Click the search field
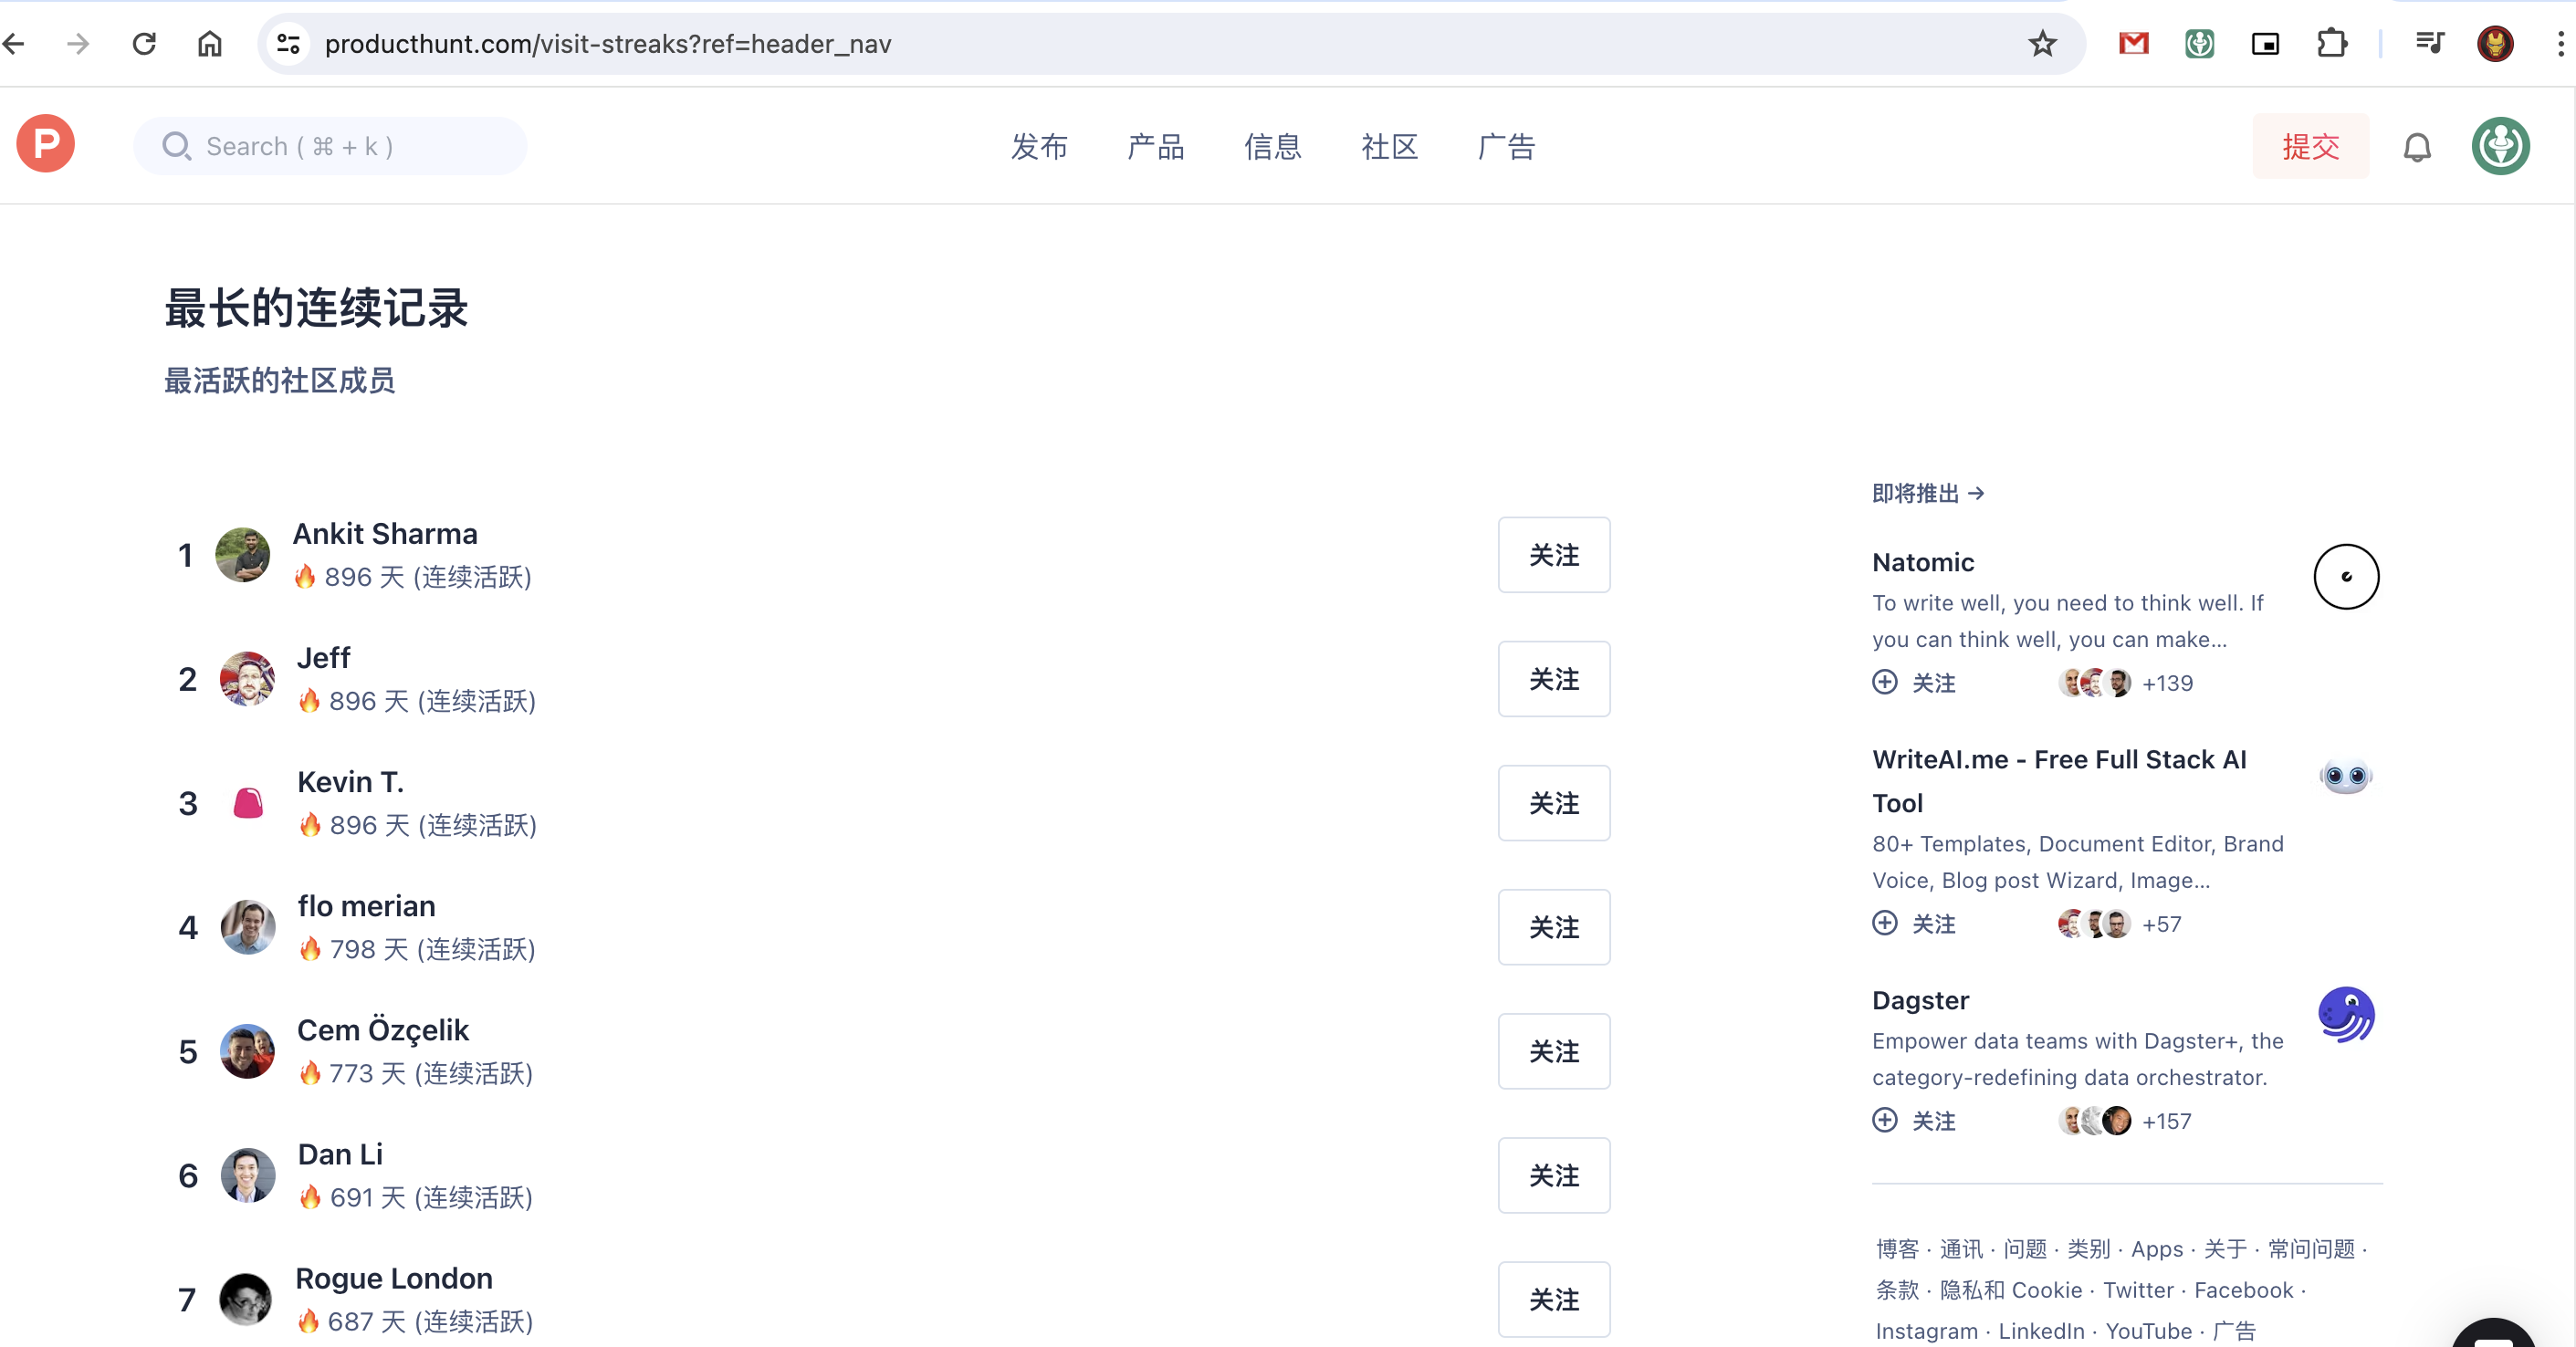The width and height of the screenshot is (2576, 1347). 330,146
